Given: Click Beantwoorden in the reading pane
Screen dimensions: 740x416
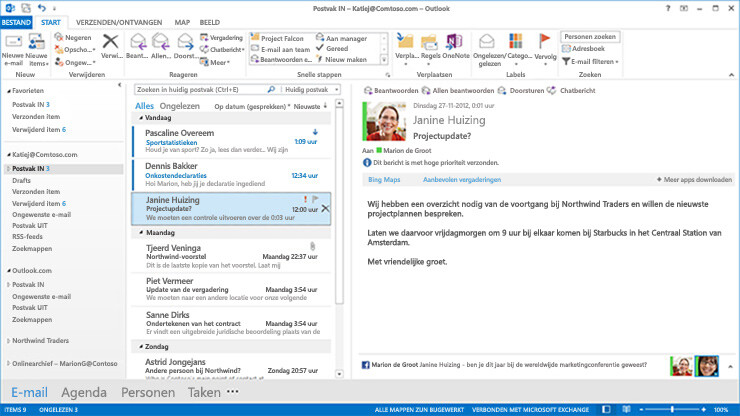Looking at the screenshot, I should (391, 90).
